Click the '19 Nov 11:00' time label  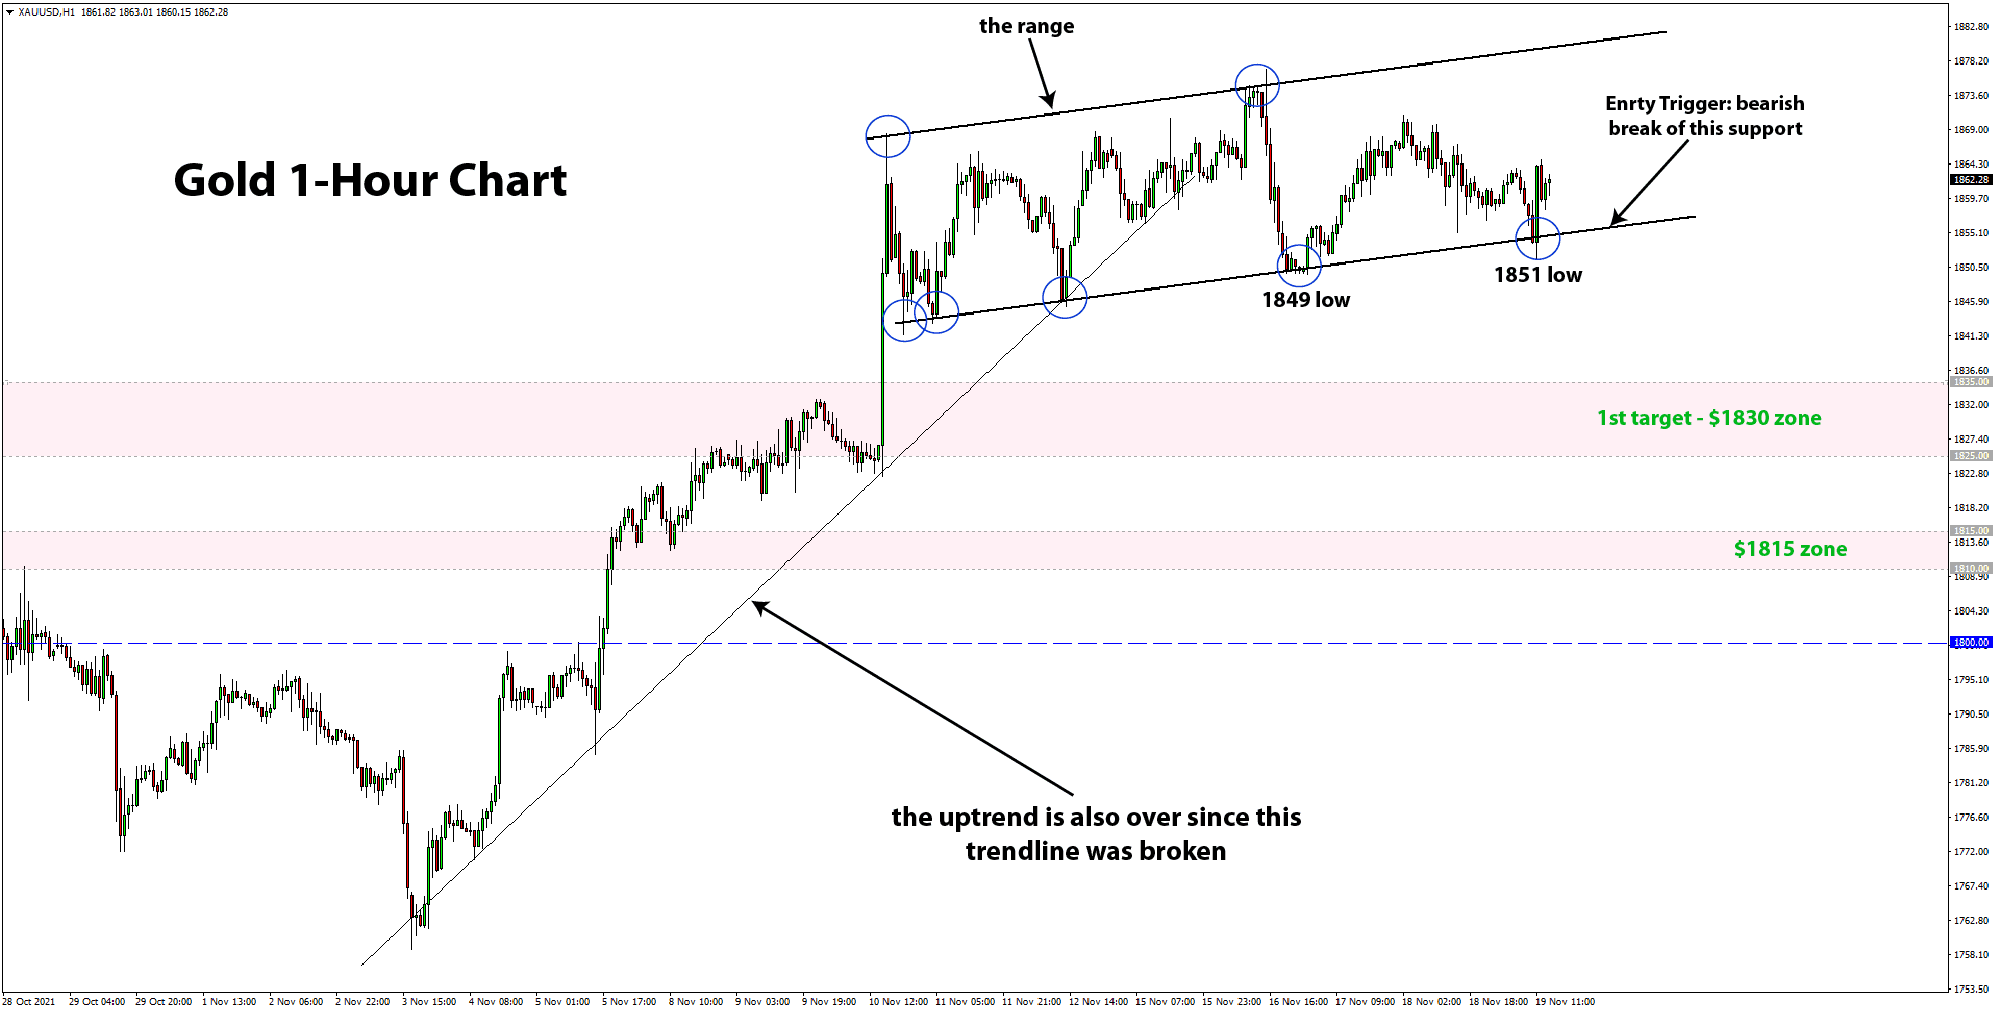click(1565, 1002)
